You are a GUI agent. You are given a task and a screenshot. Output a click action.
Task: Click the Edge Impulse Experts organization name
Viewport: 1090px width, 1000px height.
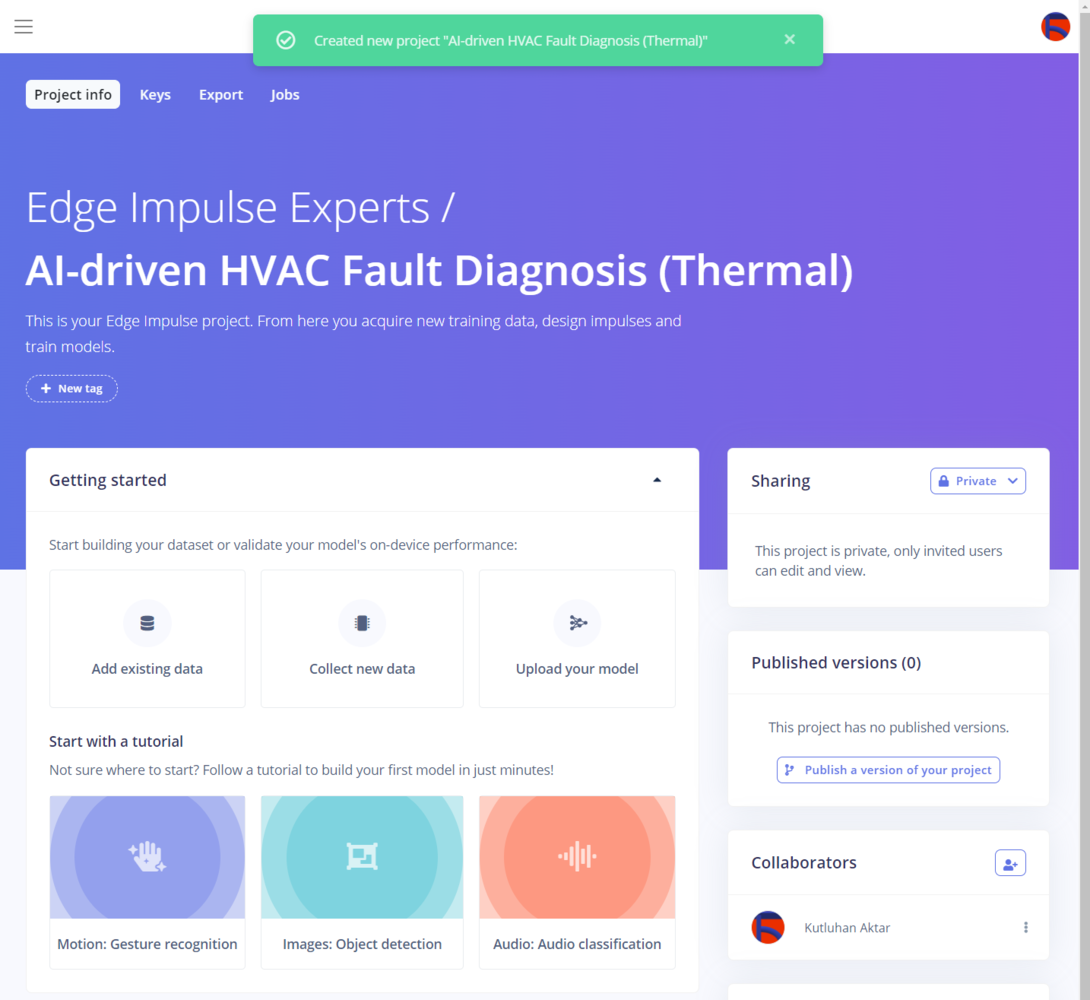pos(228,208)
